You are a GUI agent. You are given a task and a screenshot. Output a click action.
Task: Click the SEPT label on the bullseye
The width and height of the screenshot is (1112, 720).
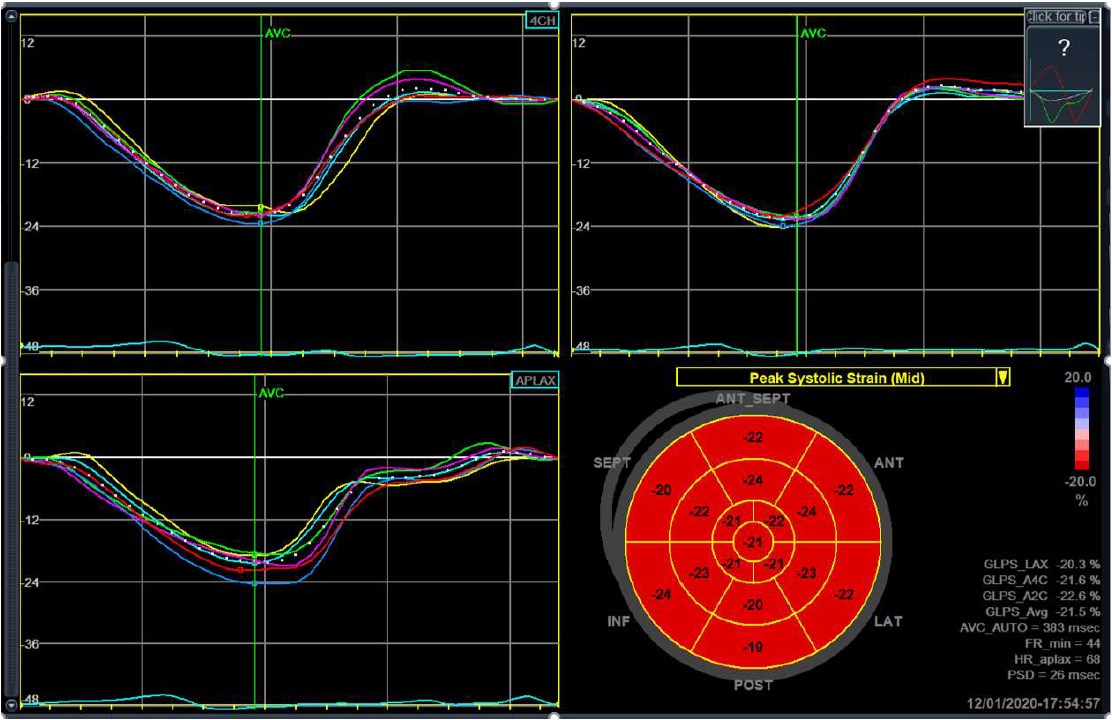pyautogui.click(x=612, y=463)
